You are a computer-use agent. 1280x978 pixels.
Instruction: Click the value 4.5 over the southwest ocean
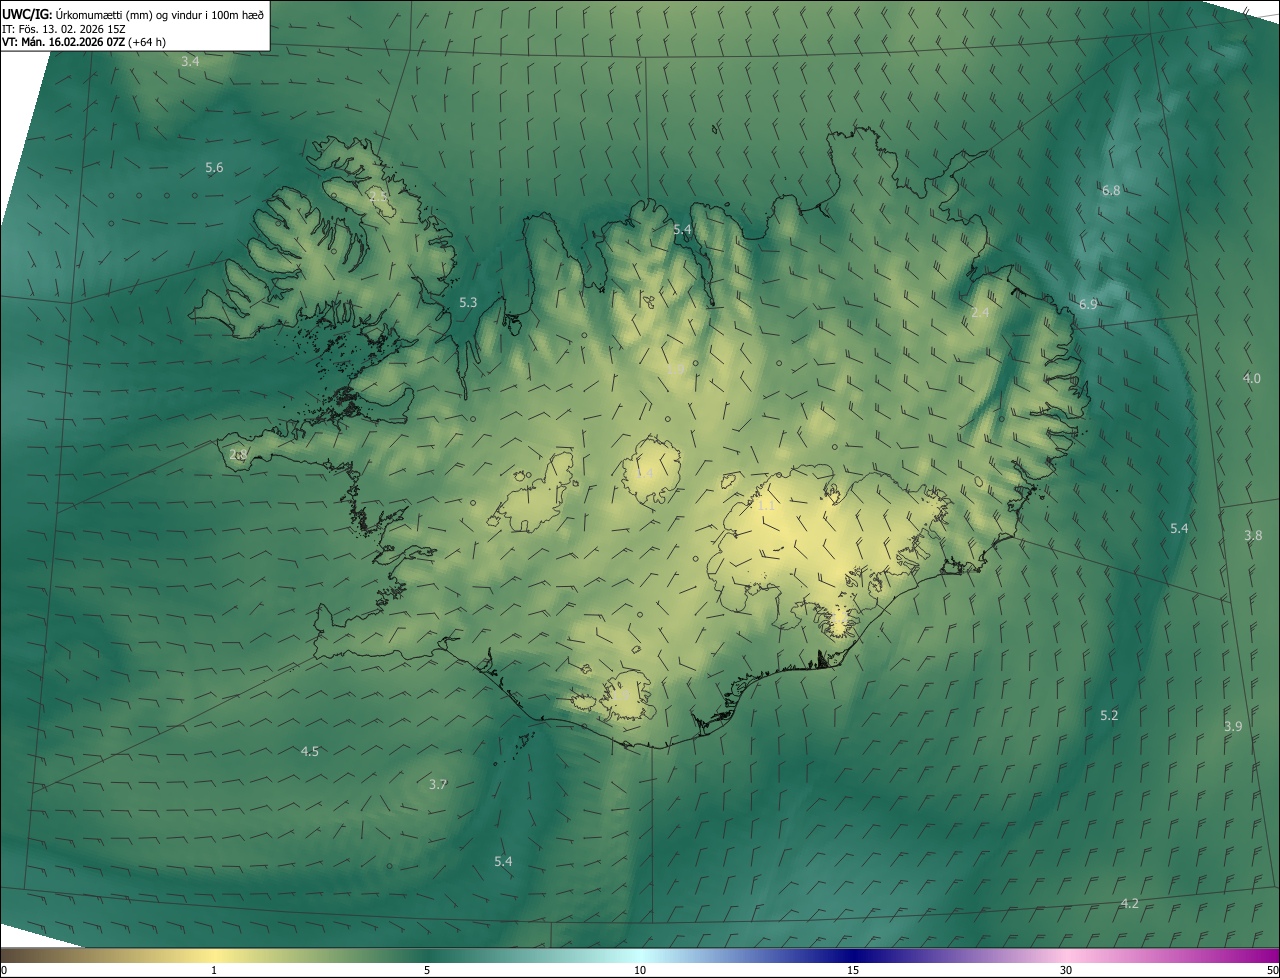click(310, 752)
